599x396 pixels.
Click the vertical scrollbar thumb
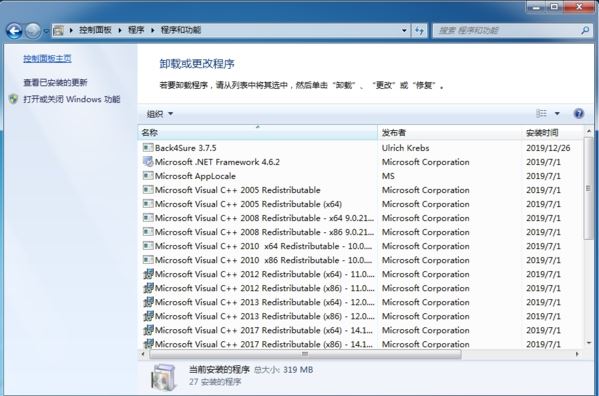589,188
